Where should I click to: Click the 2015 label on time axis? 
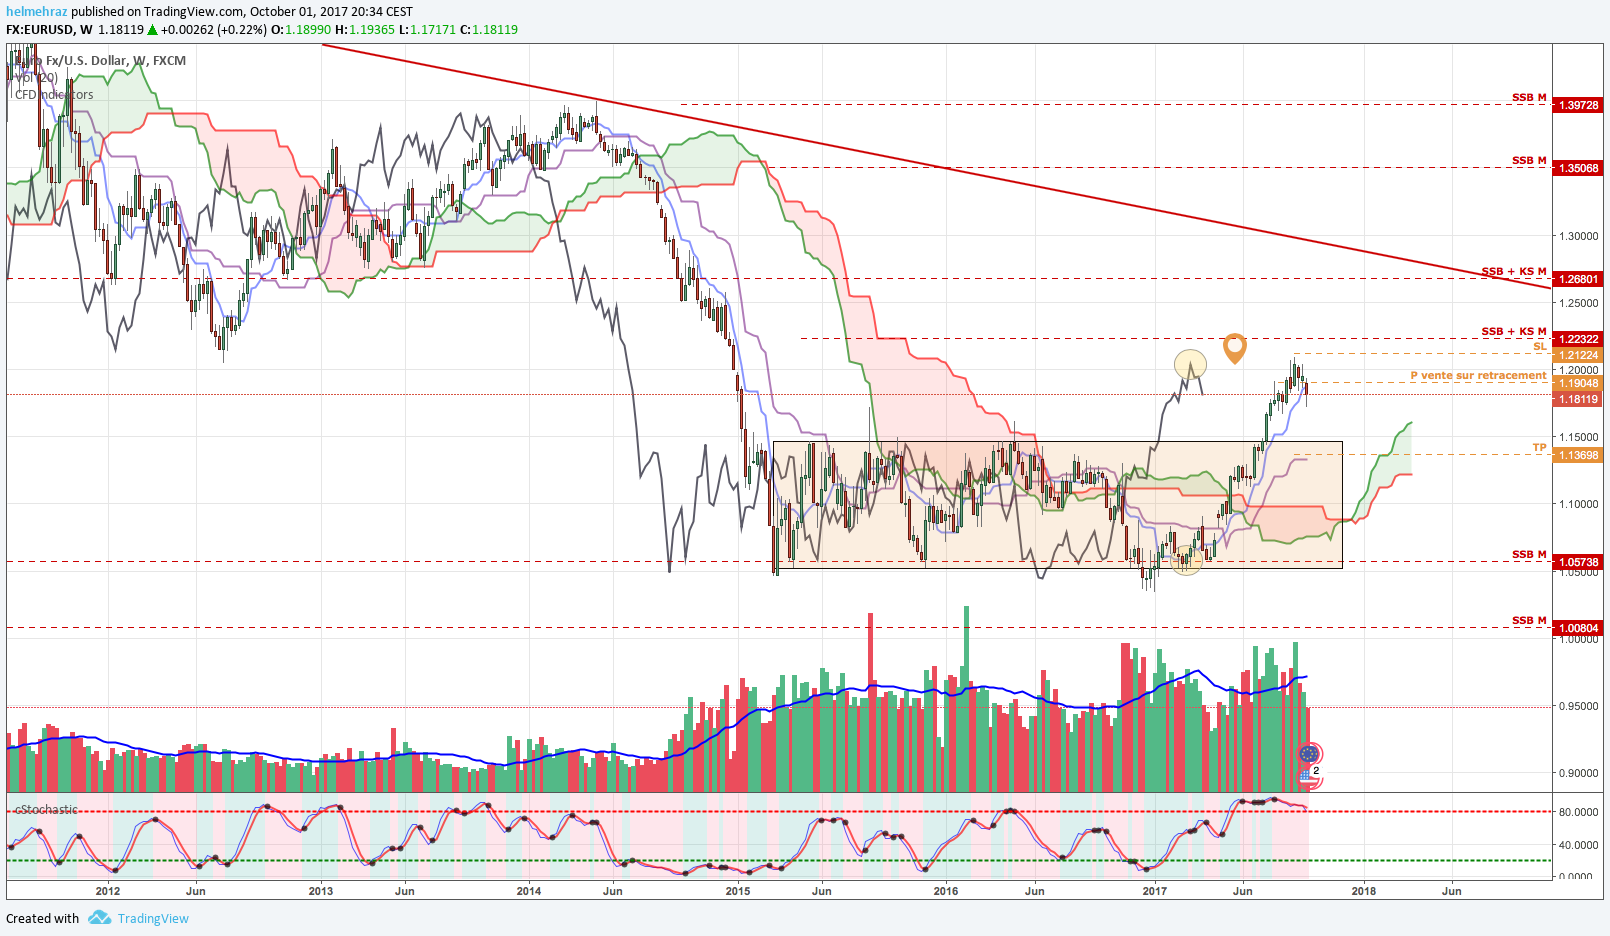tap(738, 891)
